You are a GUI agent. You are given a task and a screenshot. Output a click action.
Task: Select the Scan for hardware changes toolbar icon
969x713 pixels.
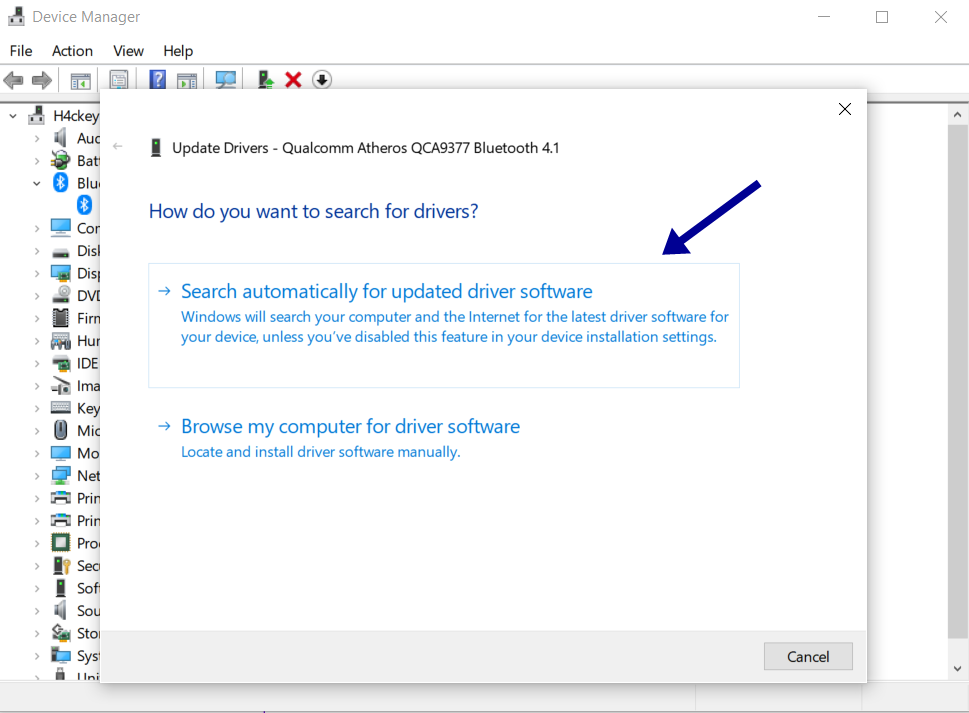click(x=225, y=80)
